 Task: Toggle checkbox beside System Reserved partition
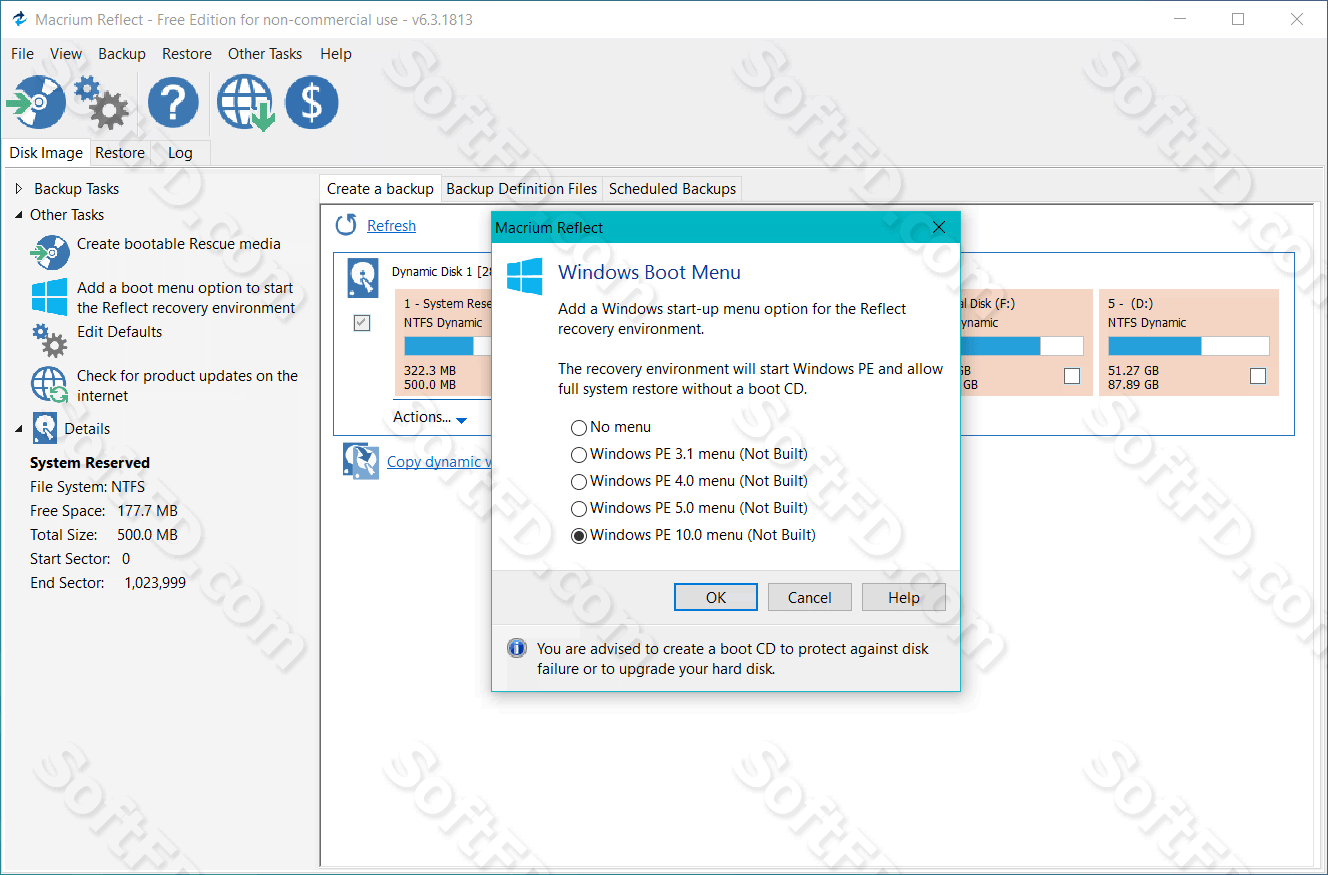click(x=362, y=323)
